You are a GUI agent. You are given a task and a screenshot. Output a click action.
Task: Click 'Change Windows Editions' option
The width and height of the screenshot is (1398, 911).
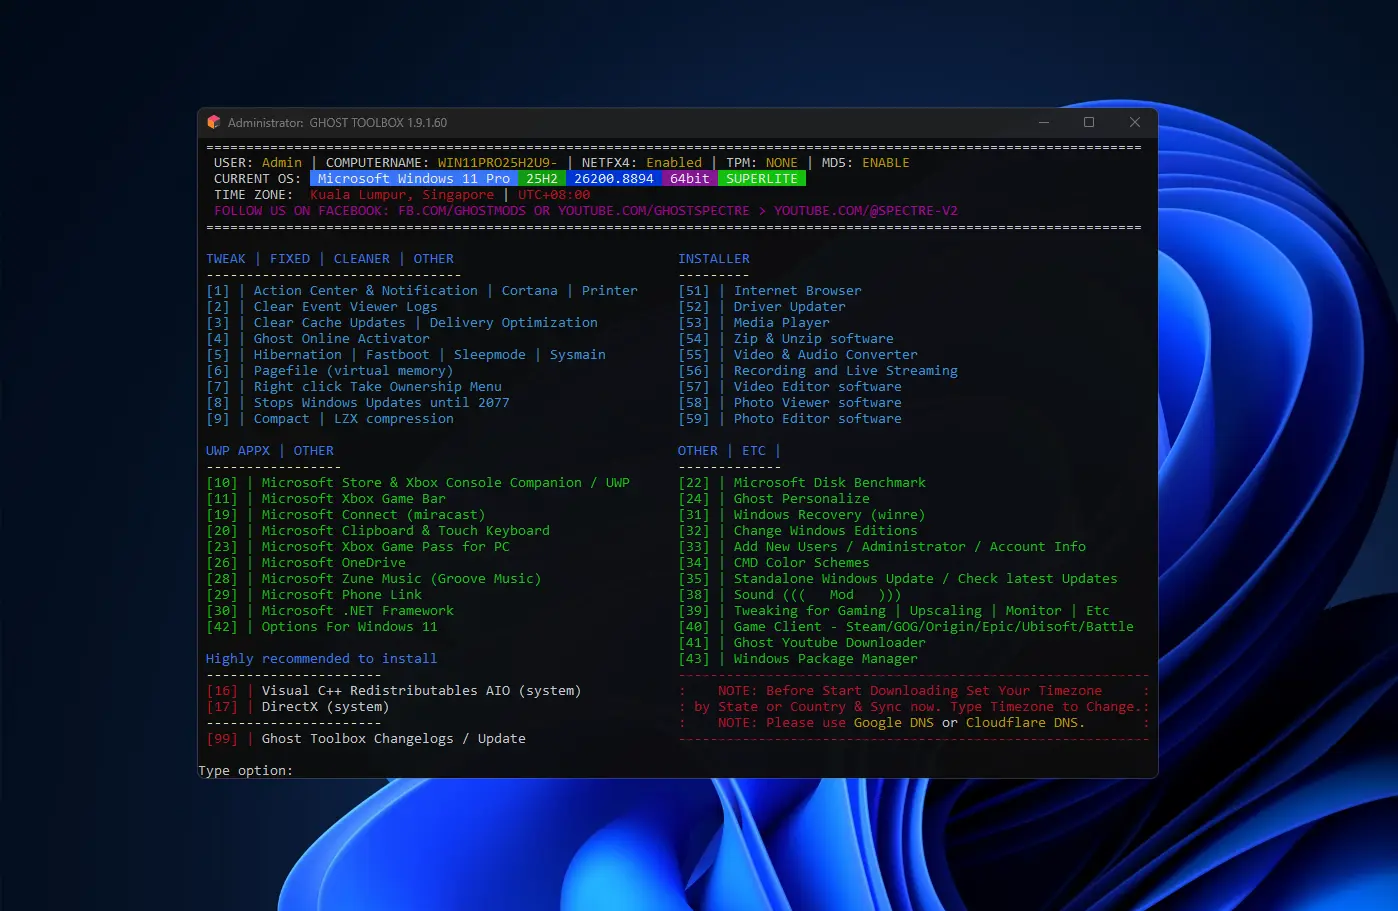click(x=826, y=531)
